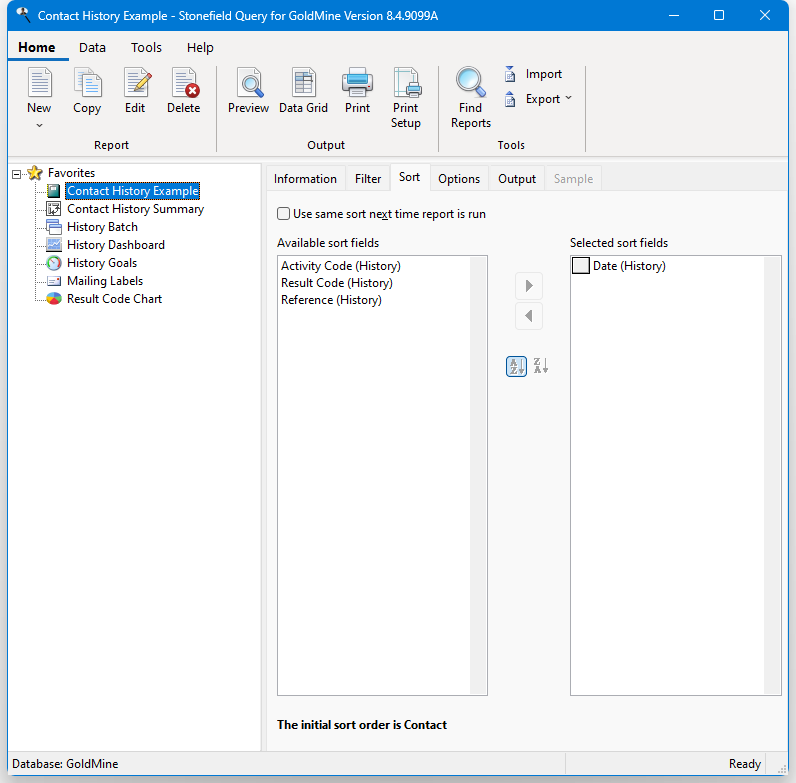This screenshot has width=796, height=783.
Task: Switch to the Options tab
Action: tap(459, 179)
